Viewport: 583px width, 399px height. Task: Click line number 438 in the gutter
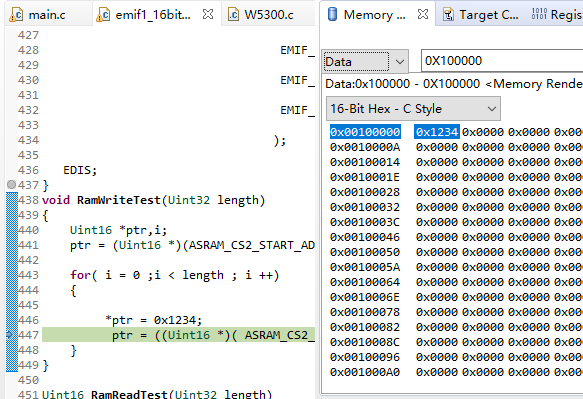29,200
